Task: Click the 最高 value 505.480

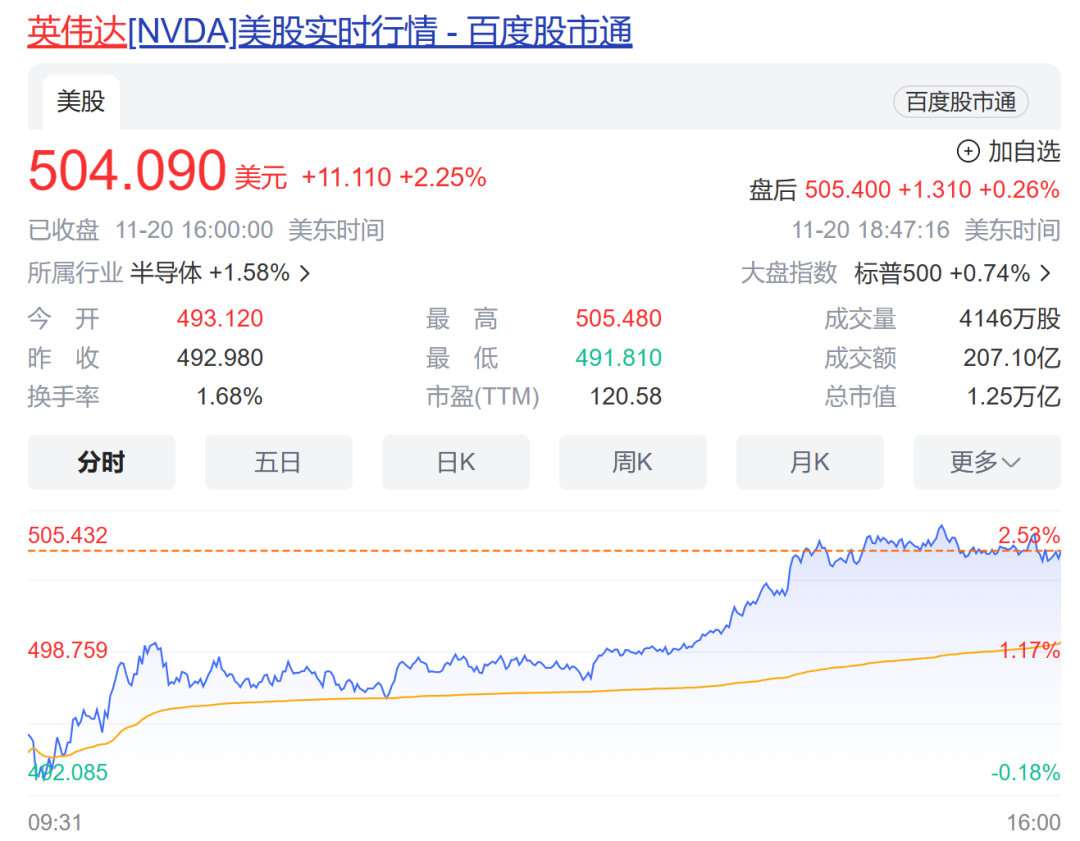Action: click(x=619, y=318)
